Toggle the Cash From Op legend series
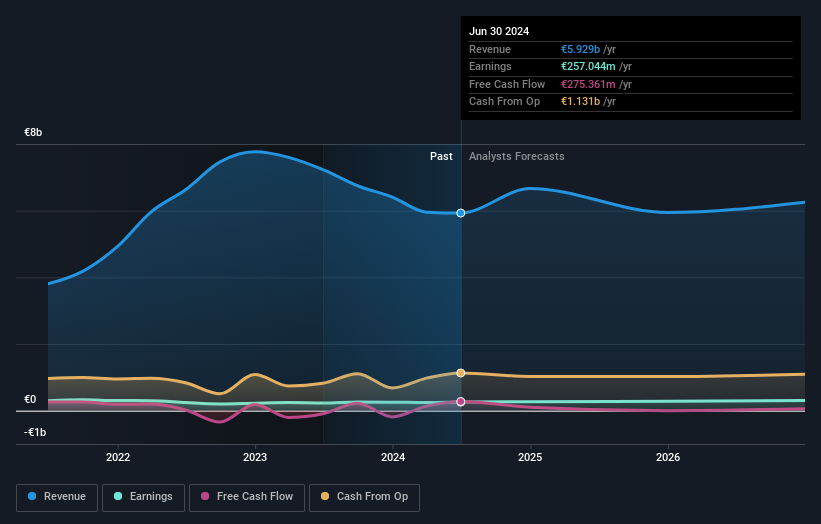This screenshot has height=524, width=821. (364, 497)
